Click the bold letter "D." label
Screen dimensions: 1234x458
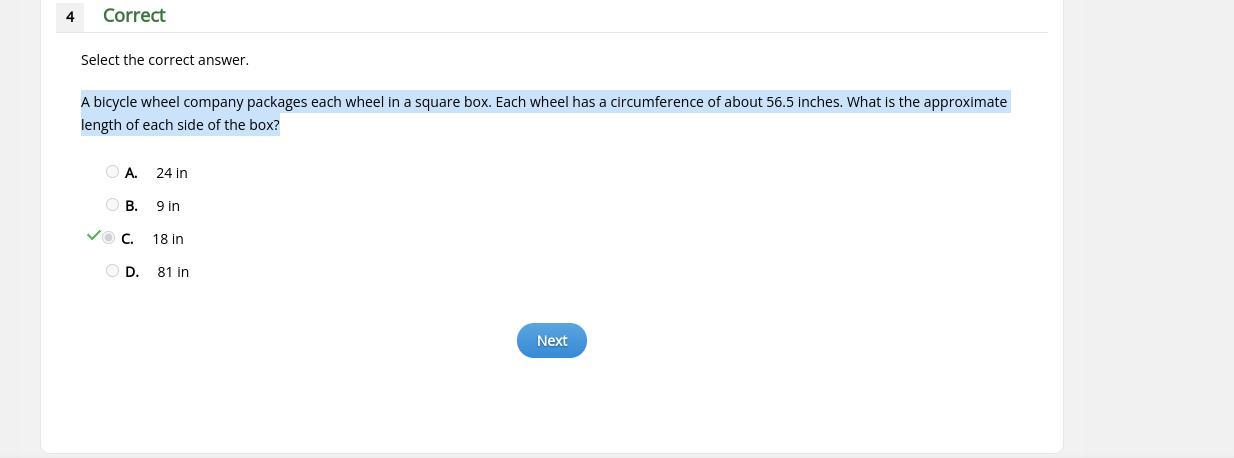pos(132,272)
